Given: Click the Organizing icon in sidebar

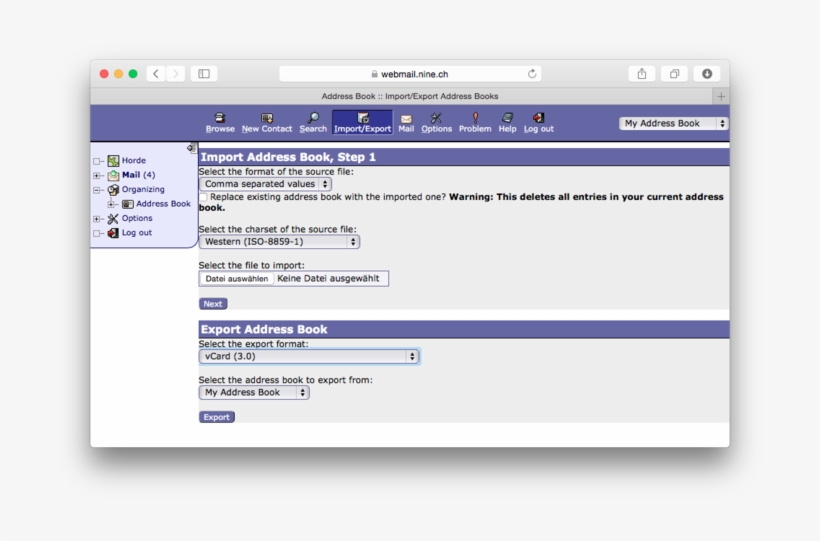Looking at the screenshot, I should click(113, 189).
